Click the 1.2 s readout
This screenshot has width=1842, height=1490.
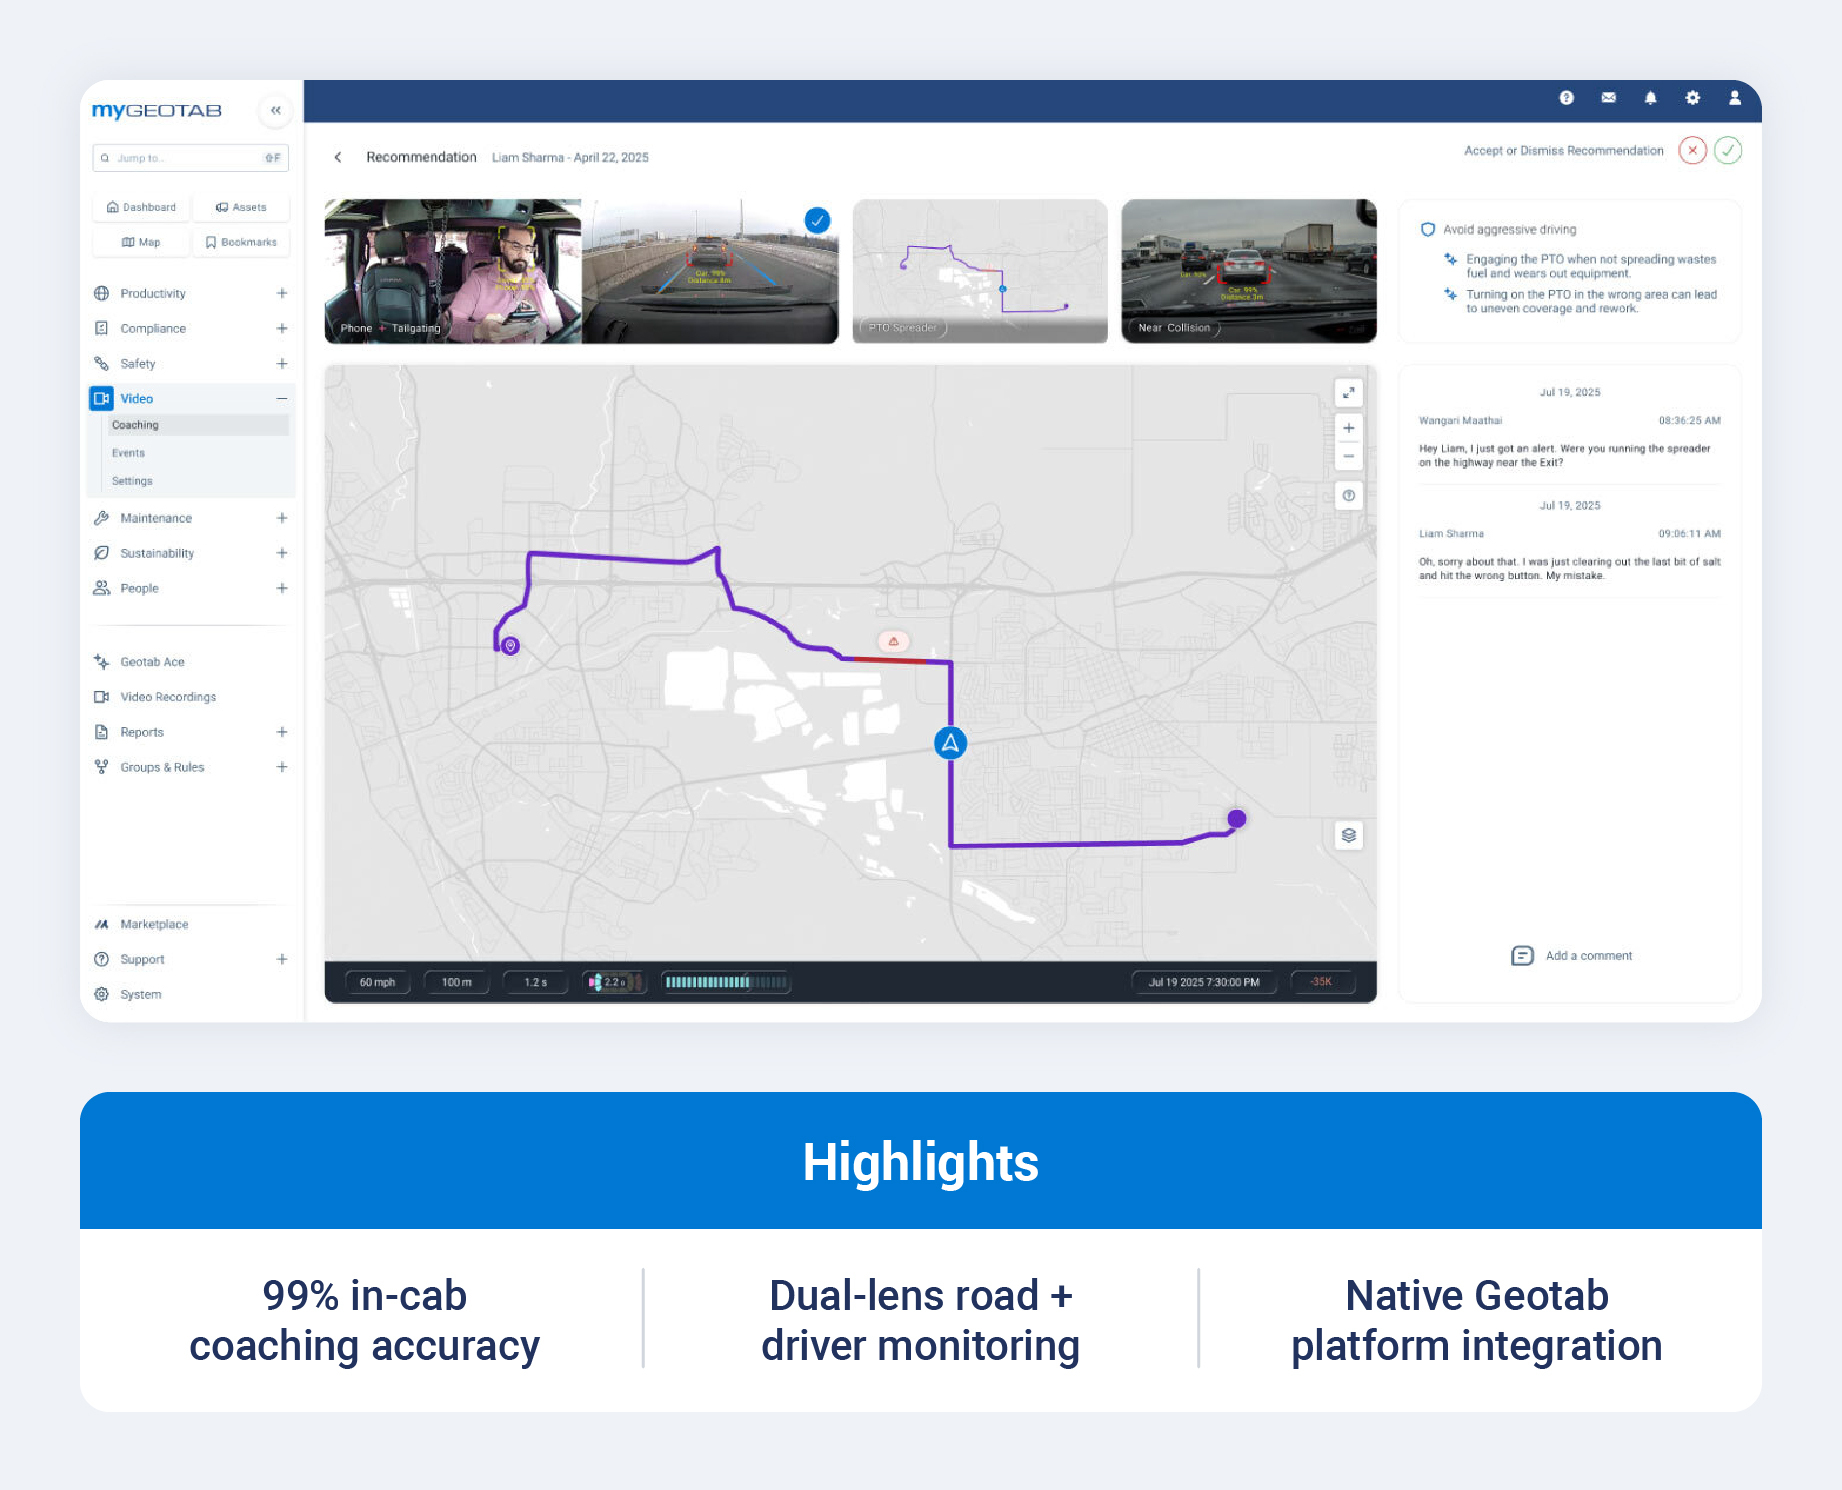click(535, 982)
